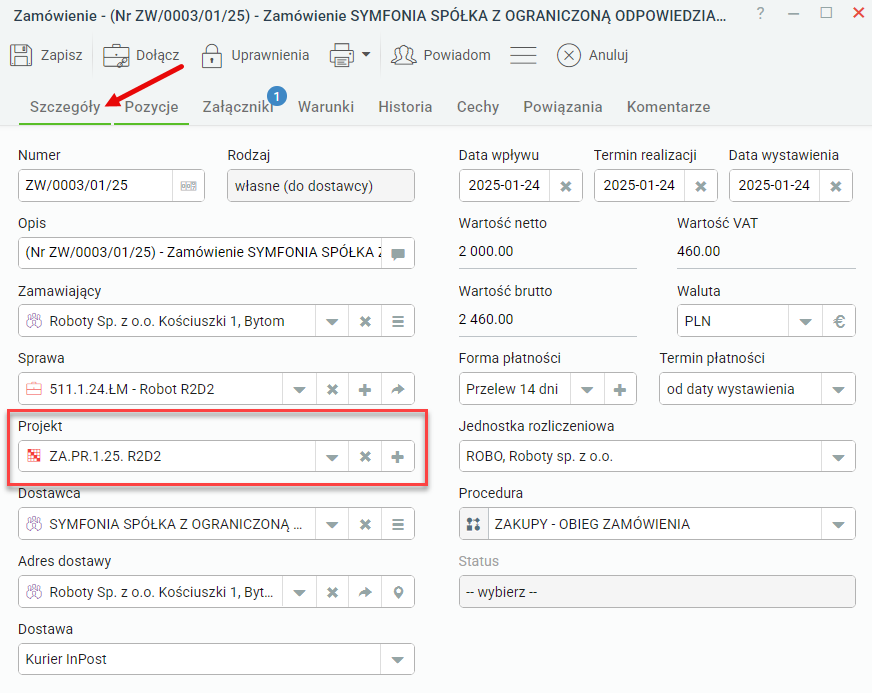This screenshot has width=872, height=693.
Task: Add a new Projekt with plus
Action: [x=398, y=457]
